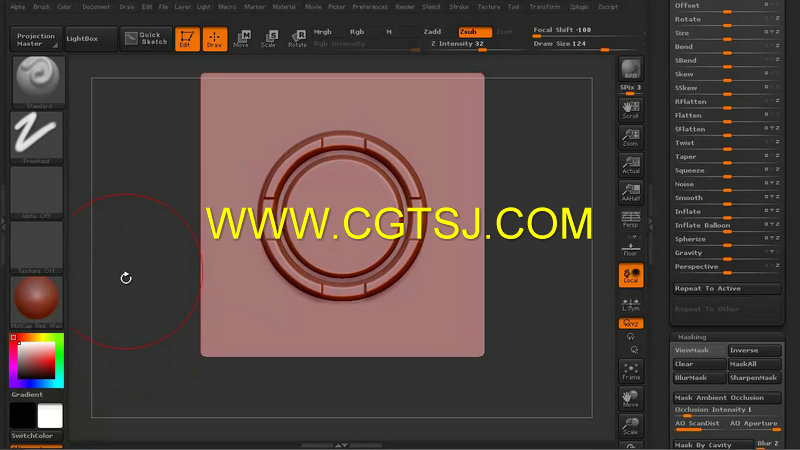Open the Texture Off selector
The image size is (800, 450).
tap(36, 247)
